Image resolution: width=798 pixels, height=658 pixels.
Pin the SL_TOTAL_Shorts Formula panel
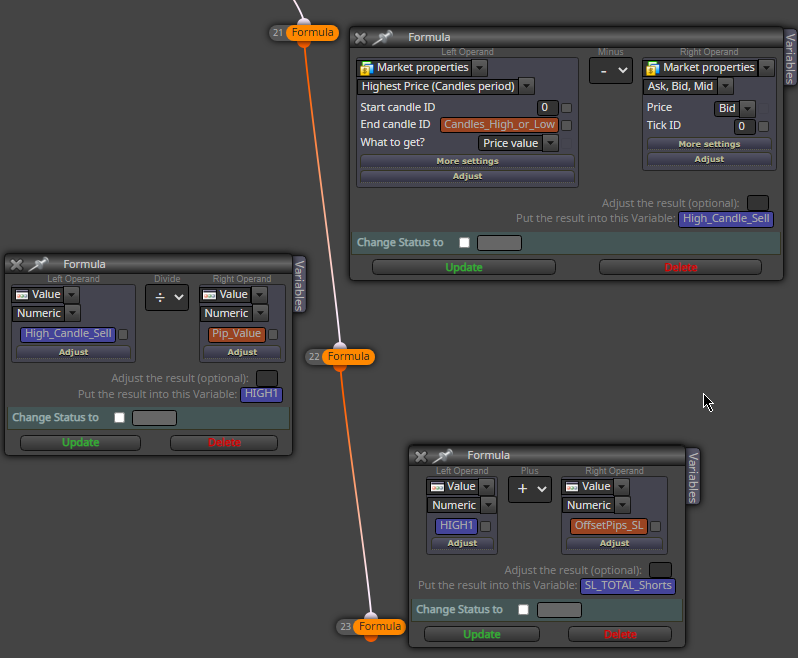[x=442, y=455]
